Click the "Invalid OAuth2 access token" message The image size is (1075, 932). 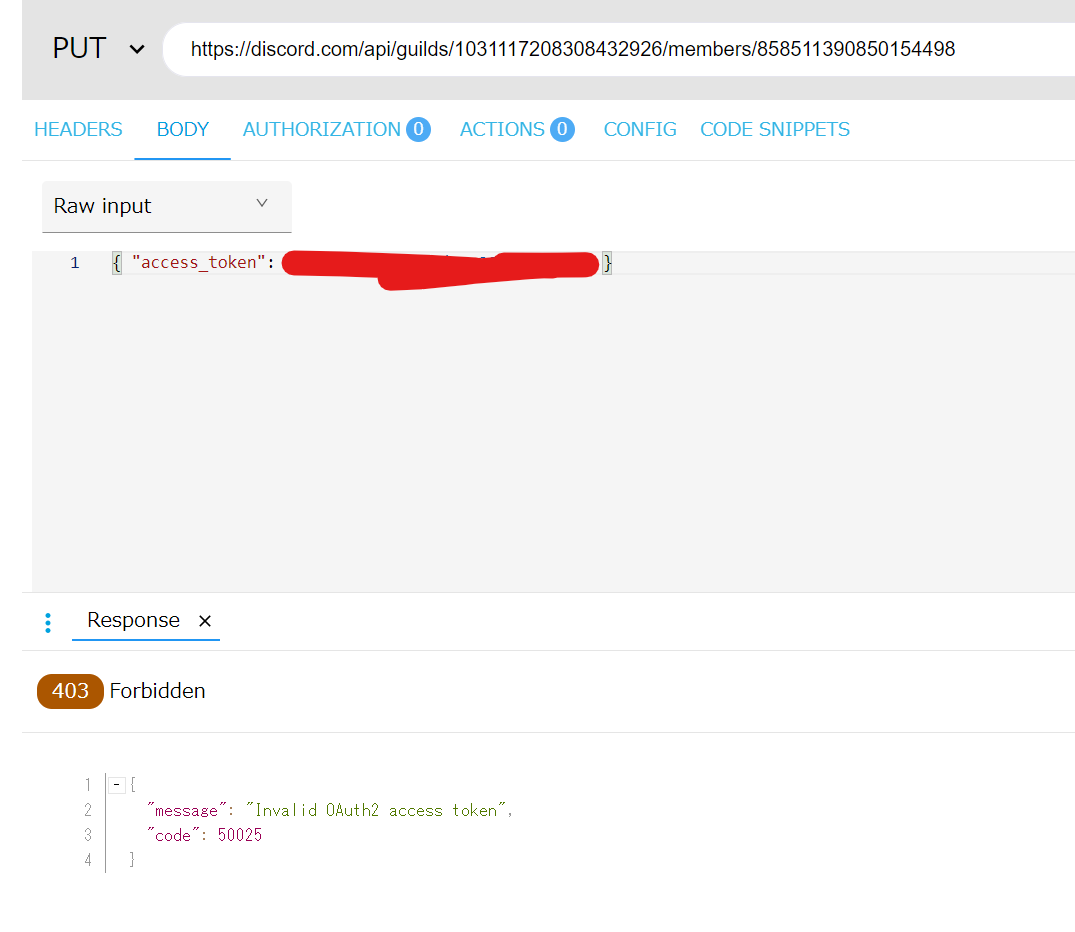(376, 810)
